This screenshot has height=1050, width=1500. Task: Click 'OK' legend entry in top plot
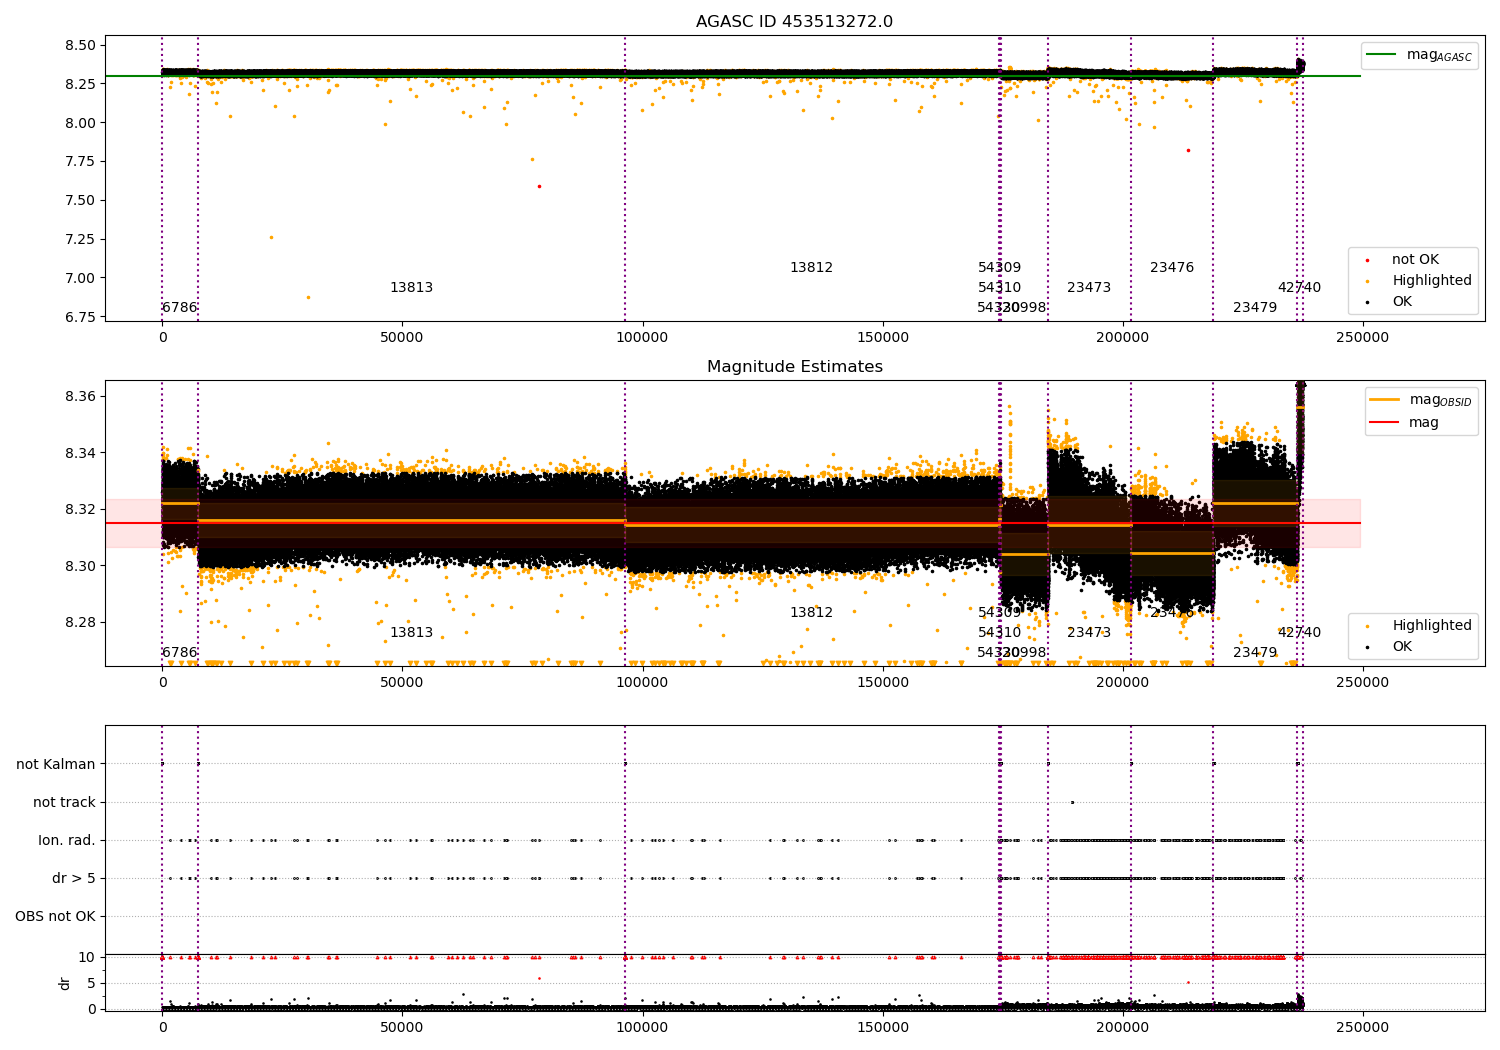point(1388,302)
